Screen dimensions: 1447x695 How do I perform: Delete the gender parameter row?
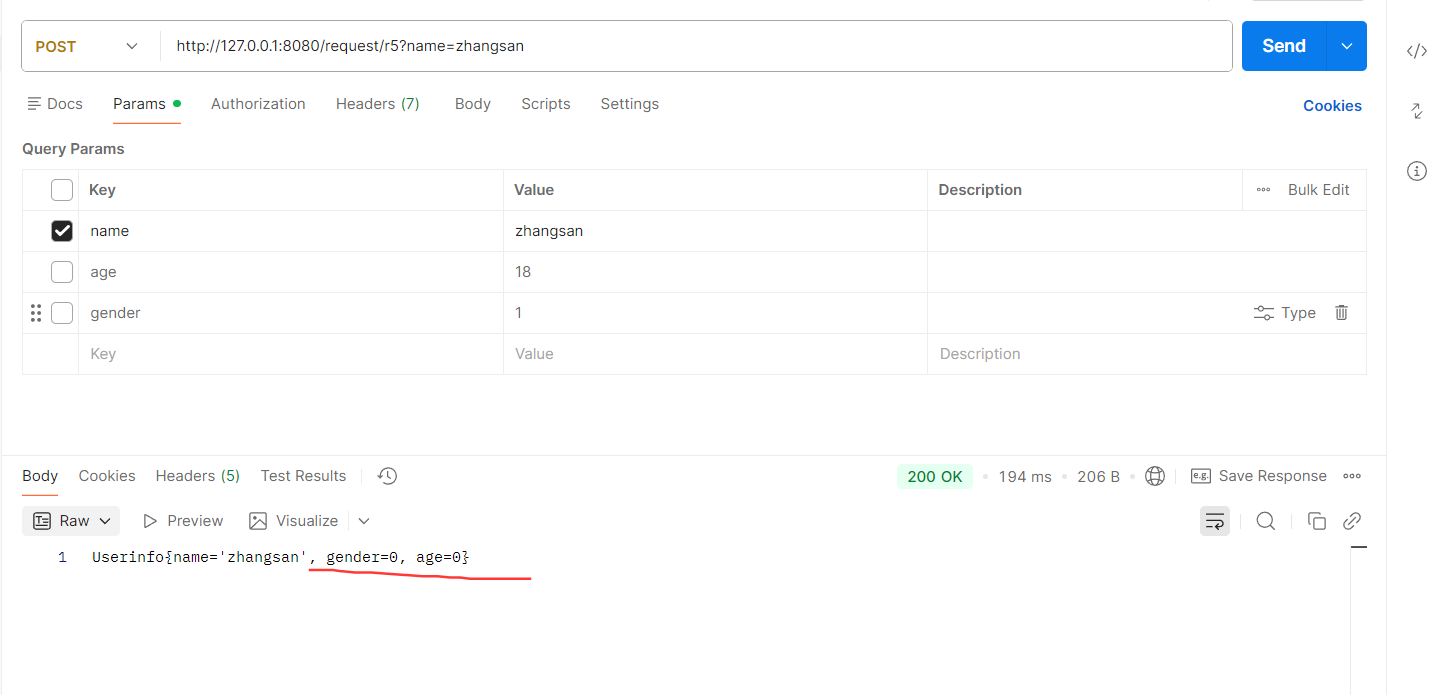[1342, 313]
